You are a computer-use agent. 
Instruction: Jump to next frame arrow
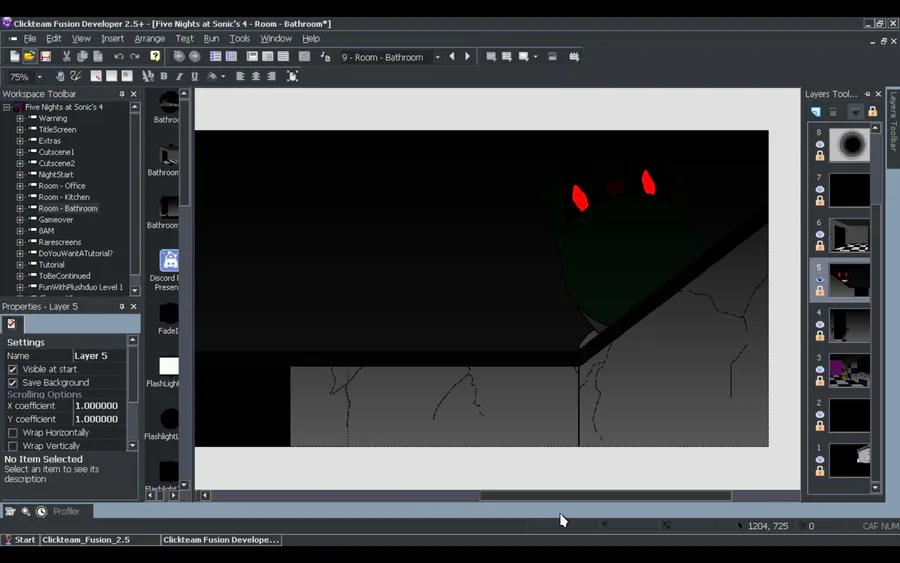coord(467,56)
